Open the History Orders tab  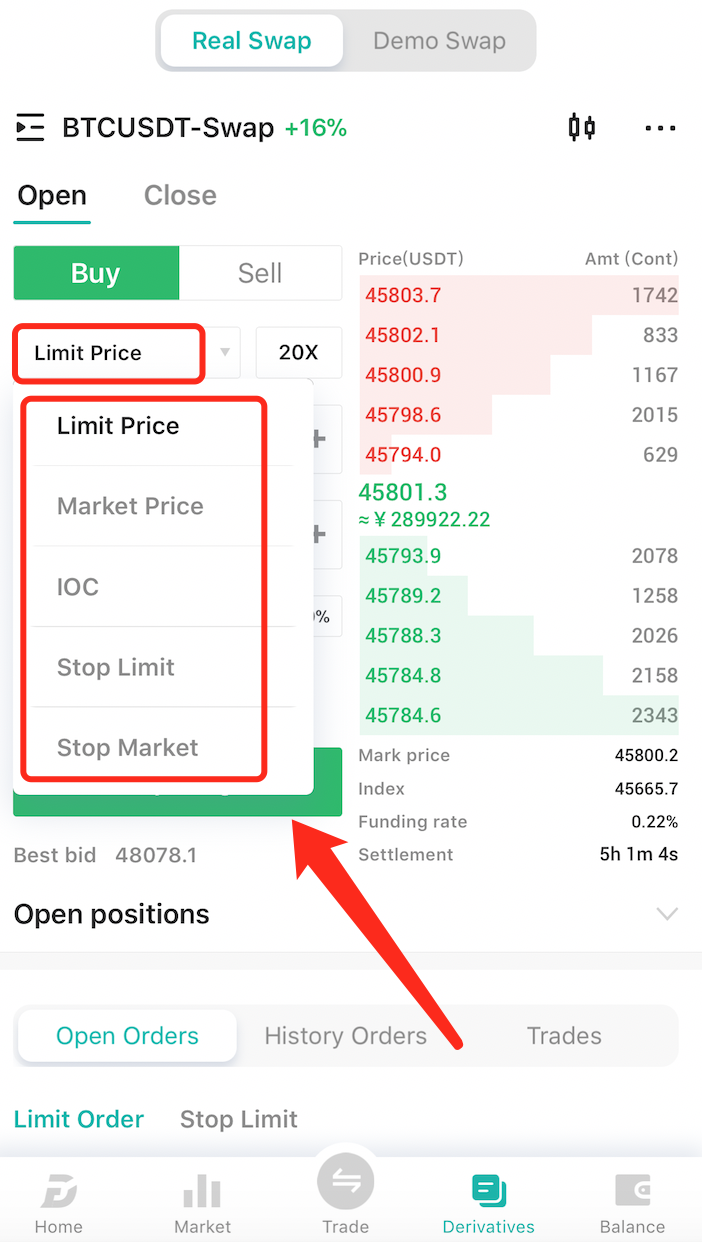[346, 1036]
